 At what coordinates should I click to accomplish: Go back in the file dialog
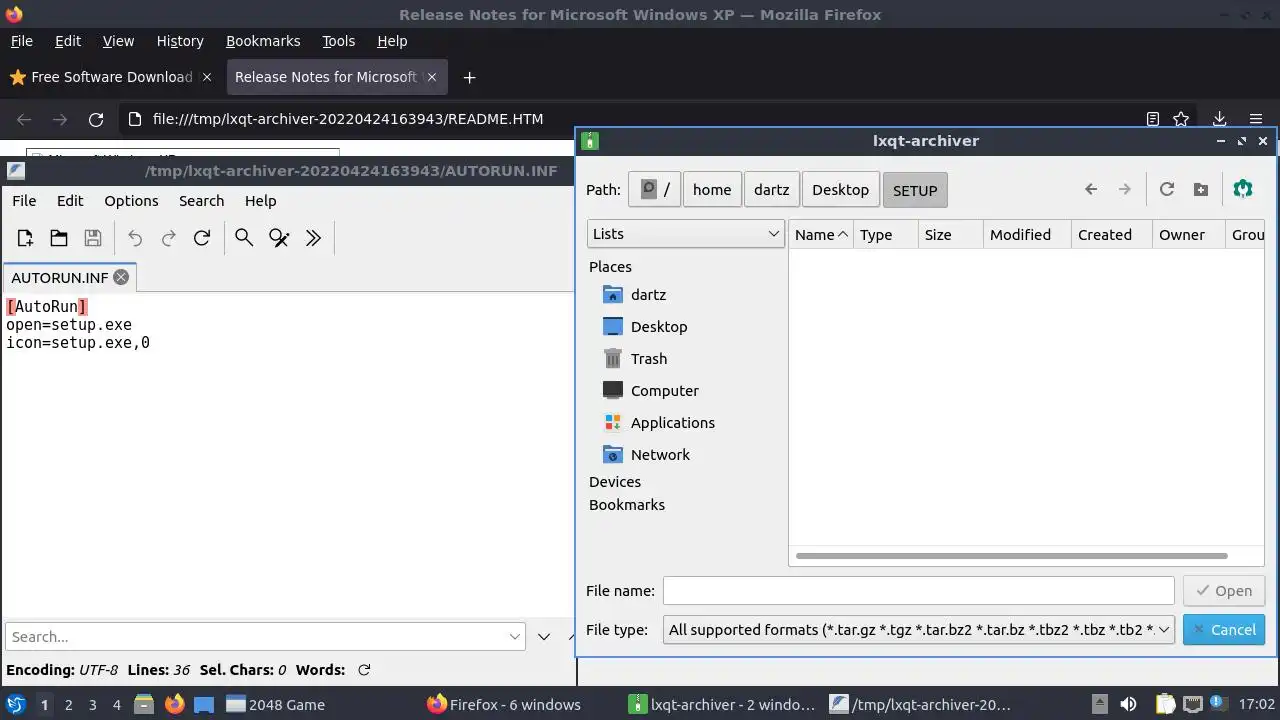click(1091, 189)
